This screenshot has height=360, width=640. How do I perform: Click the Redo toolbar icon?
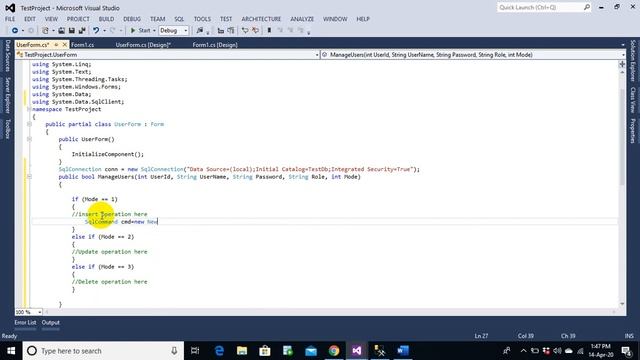click(x=113, y=31)
